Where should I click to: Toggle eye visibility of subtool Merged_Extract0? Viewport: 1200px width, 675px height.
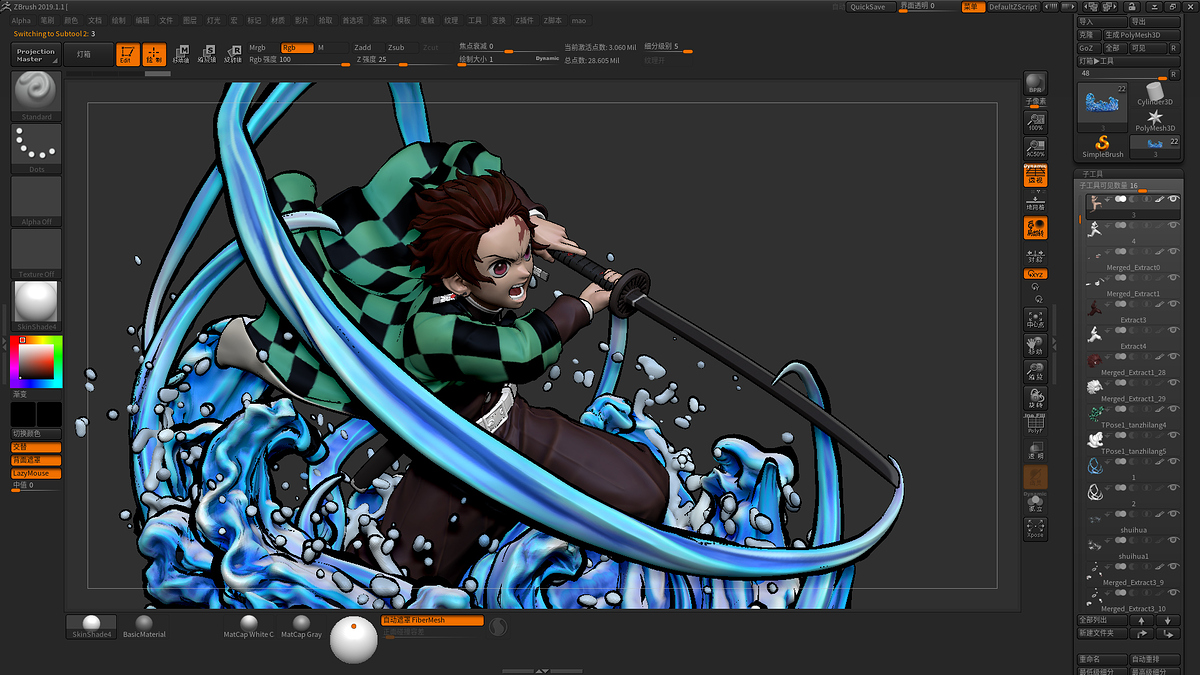[x=1173, y=252]
